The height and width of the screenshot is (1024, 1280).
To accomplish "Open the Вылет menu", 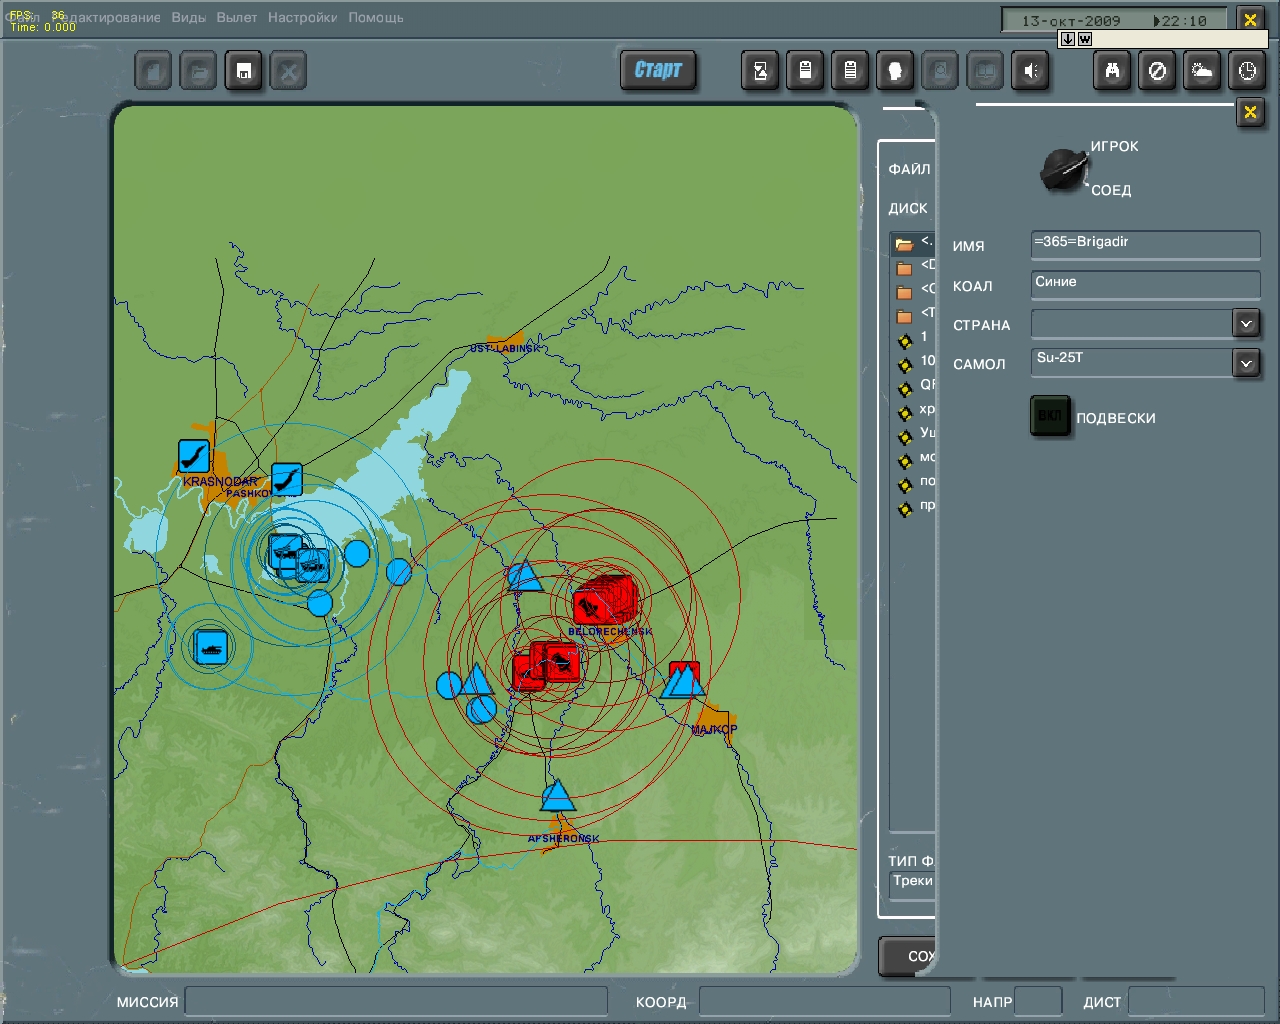I will pos(237,17).
